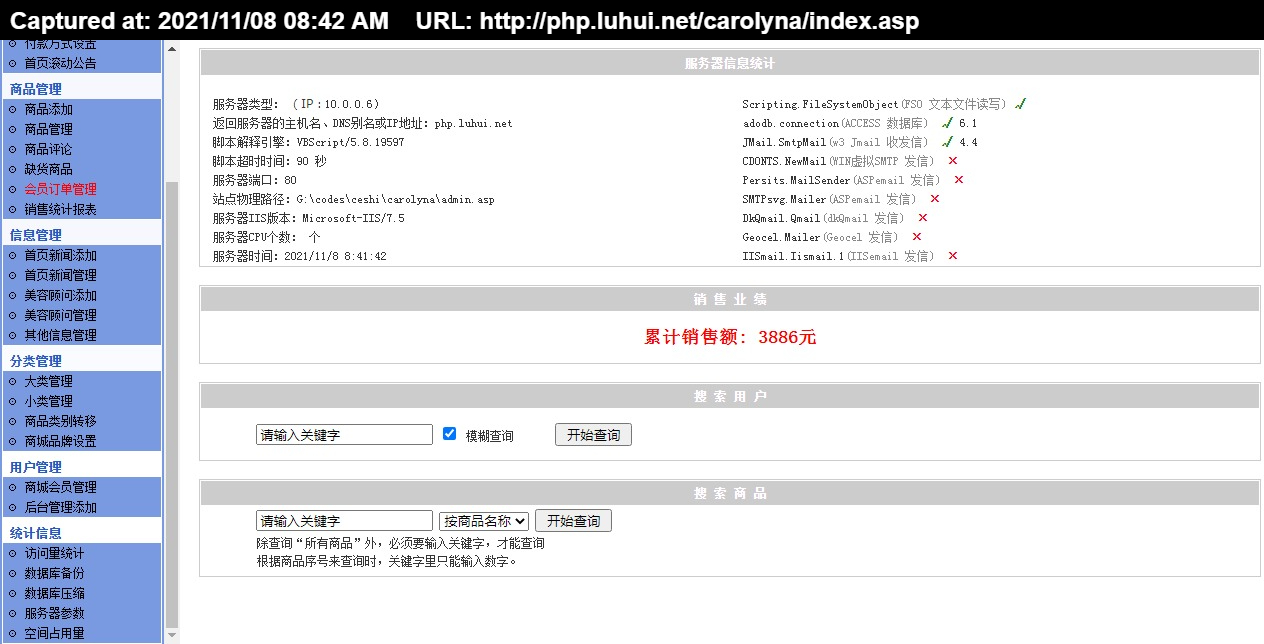Screen dimensions: 1264x644
Task: Open 商城会员管理
Action: click(x=60, y=487)
